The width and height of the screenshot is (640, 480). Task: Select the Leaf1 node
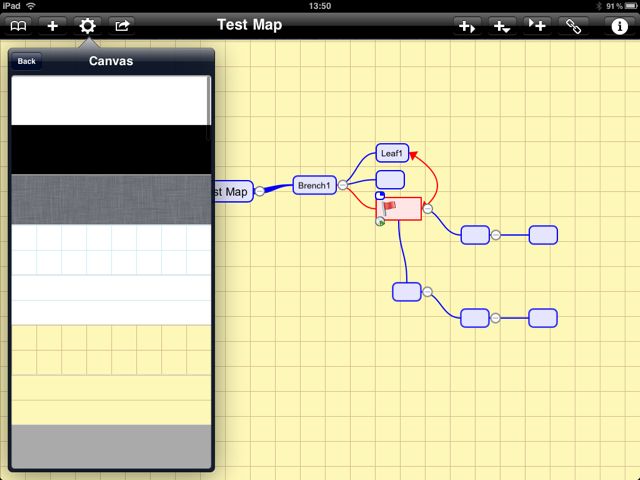pos(392,153)
